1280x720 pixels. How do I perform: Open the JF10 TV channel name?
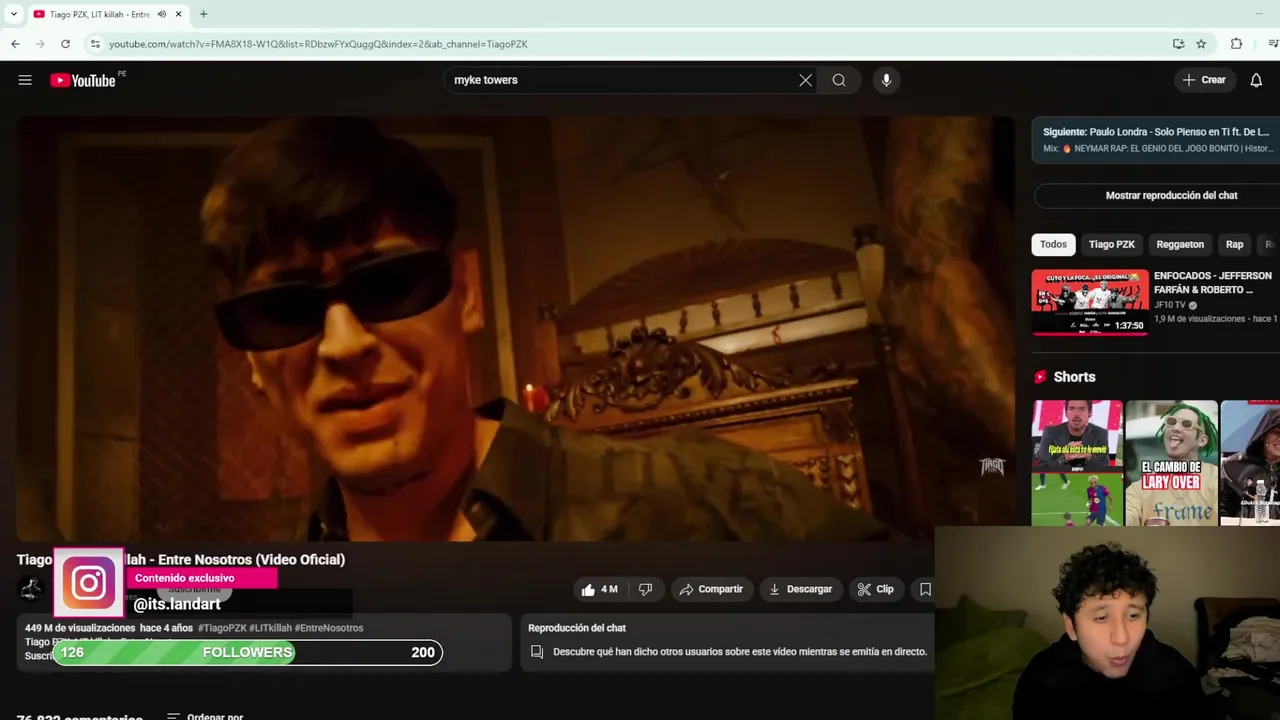tap(1170, 305)
